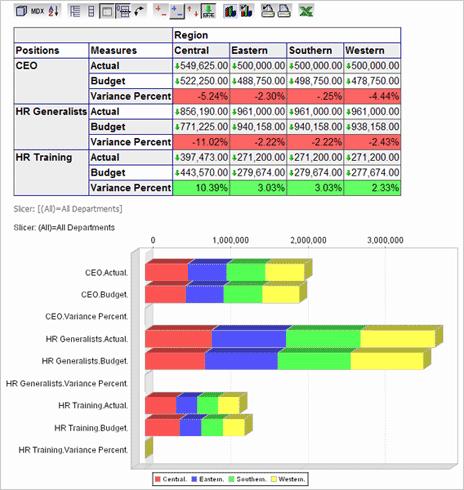Image resolution: width=464 pixels, height=490 pixels.
Task: Click the Measures header cell
Action: [x=131, y=51]
